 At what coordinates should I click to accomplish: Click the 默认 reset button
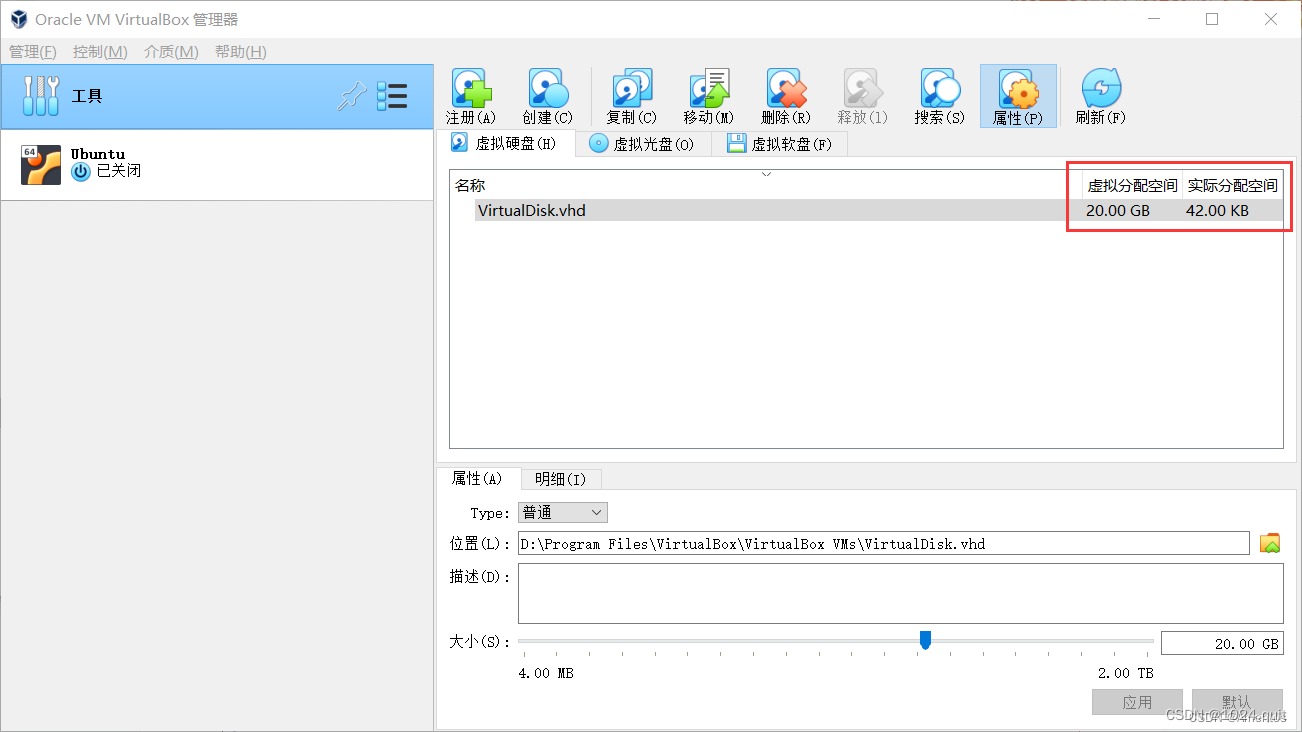tap(1237, 702)
